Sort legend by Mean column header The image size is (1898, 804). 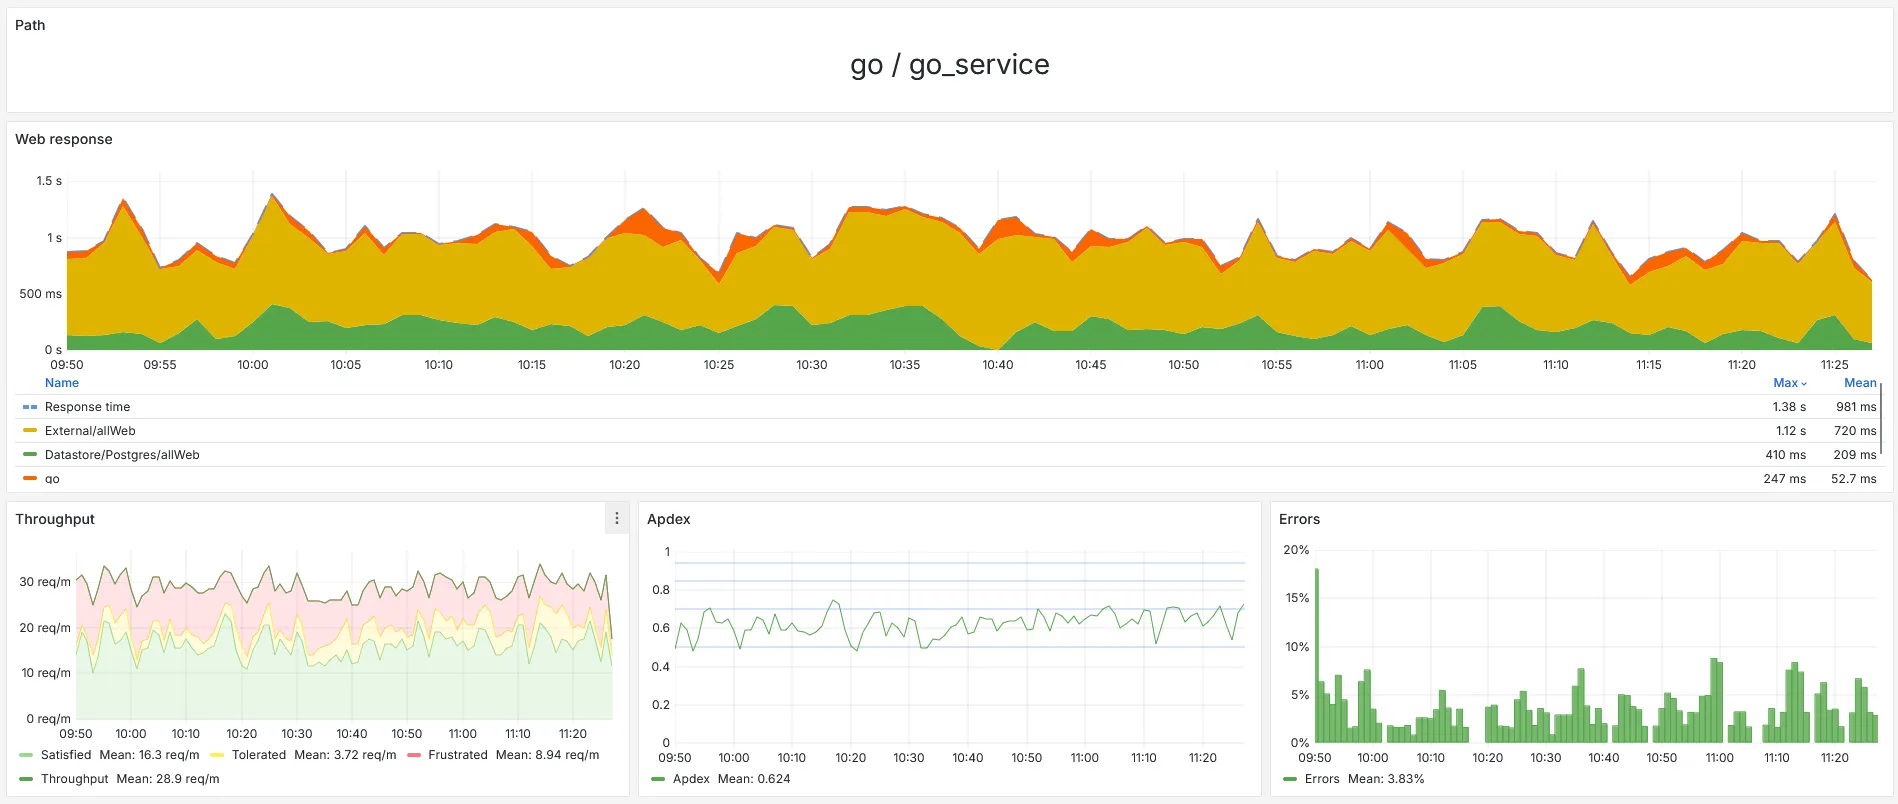(x=1860, y=383)
